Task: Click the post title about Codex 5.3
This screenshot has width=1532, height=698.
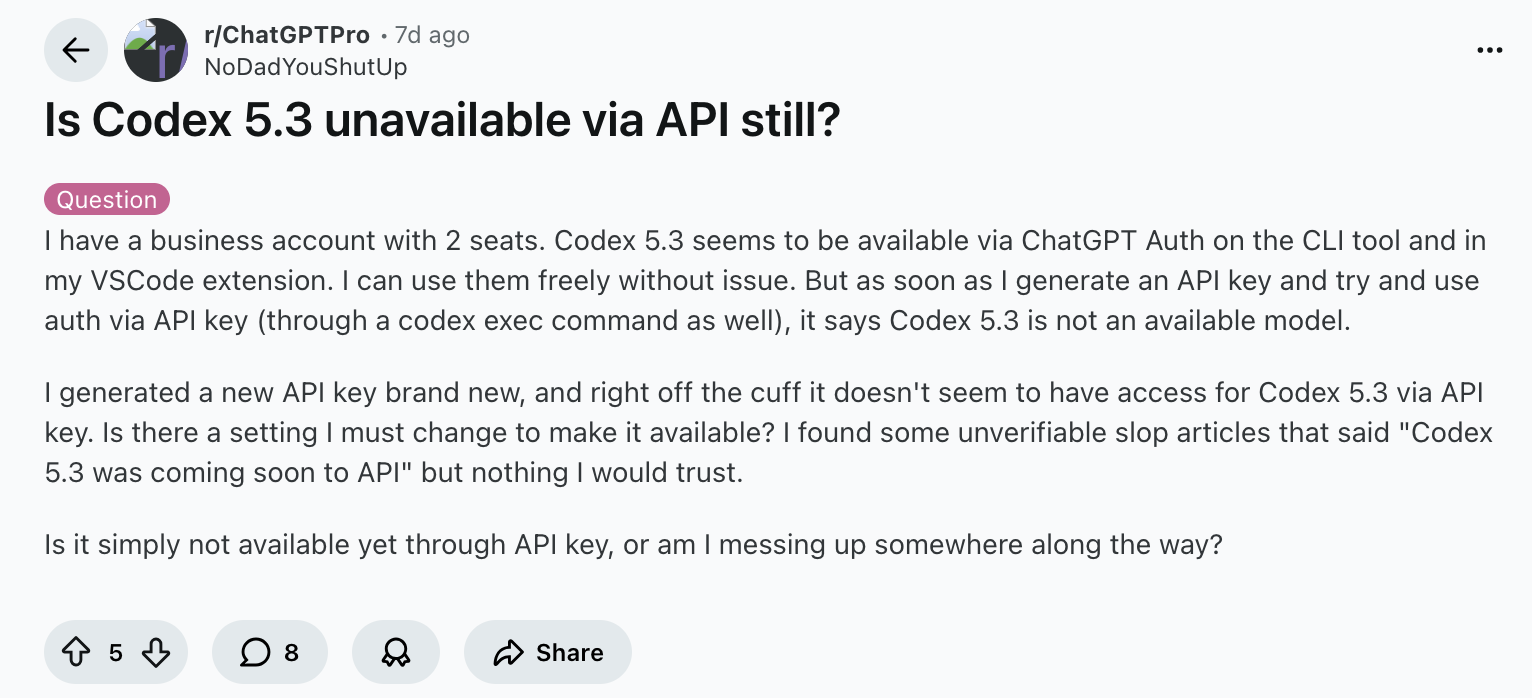Action: (442, 121)
